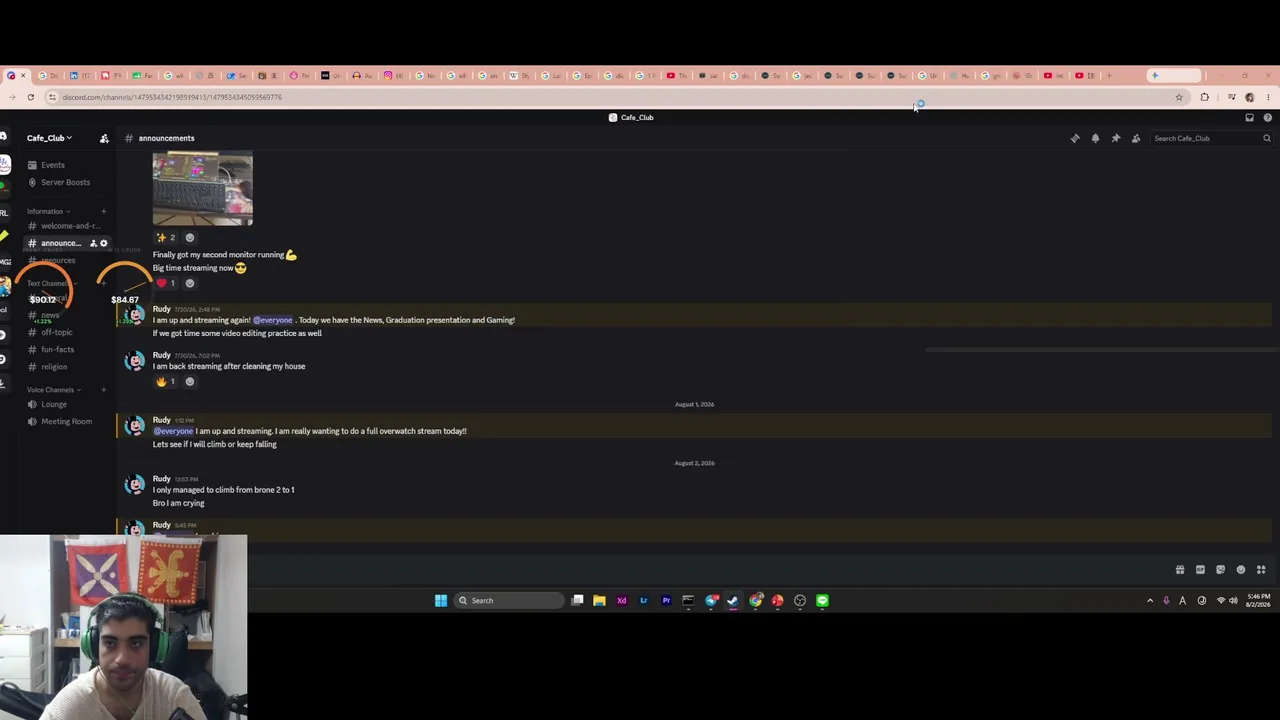
Task: Click the Search Cafe_Club field
Action: click(x=1211, y=138)
